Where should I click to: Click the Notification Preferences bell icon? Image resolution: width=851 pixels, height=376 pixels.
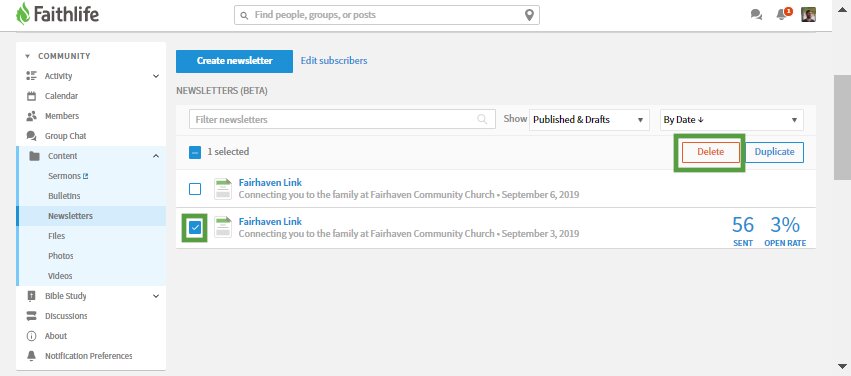(x=31, y=356)
